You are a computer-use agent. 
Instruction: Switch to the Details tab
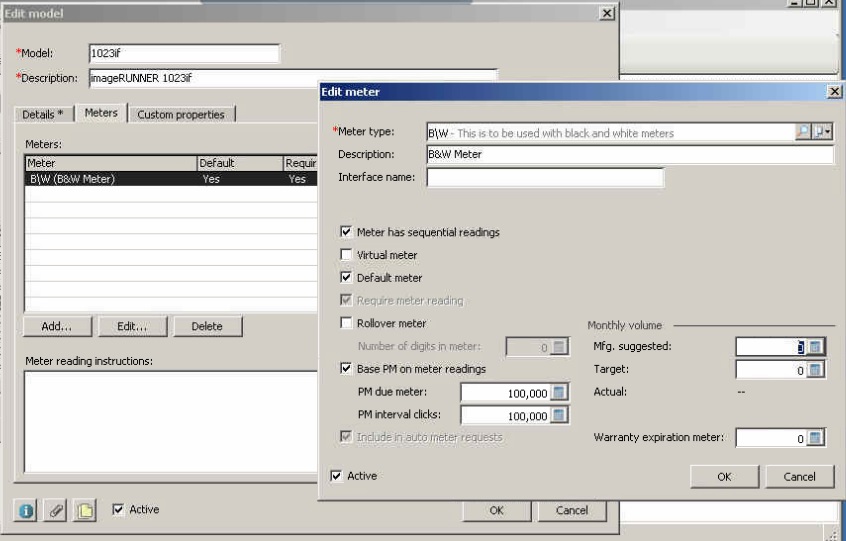click(x=43, y=114)
